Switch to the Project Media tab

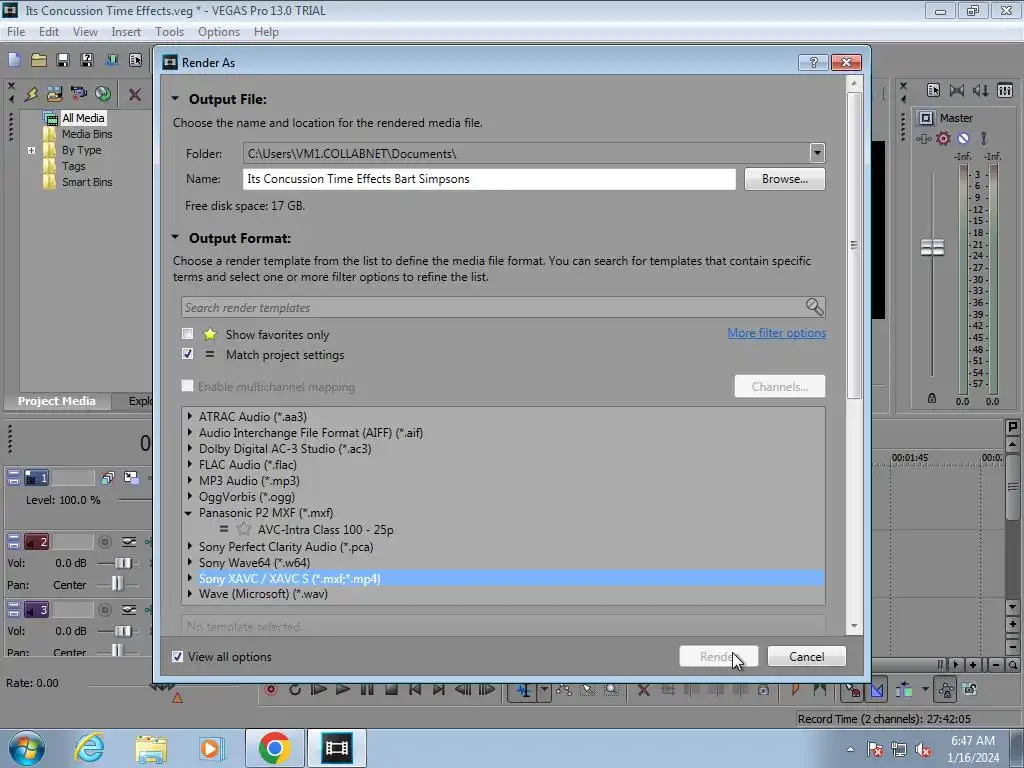(x=56, y=401)
